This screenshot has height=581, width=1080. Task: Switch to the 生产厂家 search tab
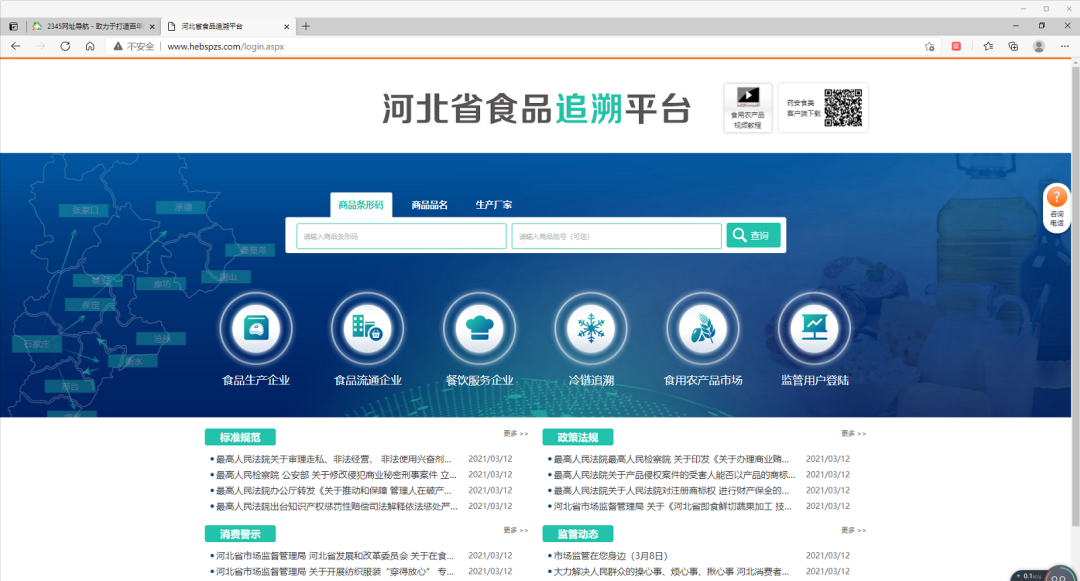[x=493, y=205]
